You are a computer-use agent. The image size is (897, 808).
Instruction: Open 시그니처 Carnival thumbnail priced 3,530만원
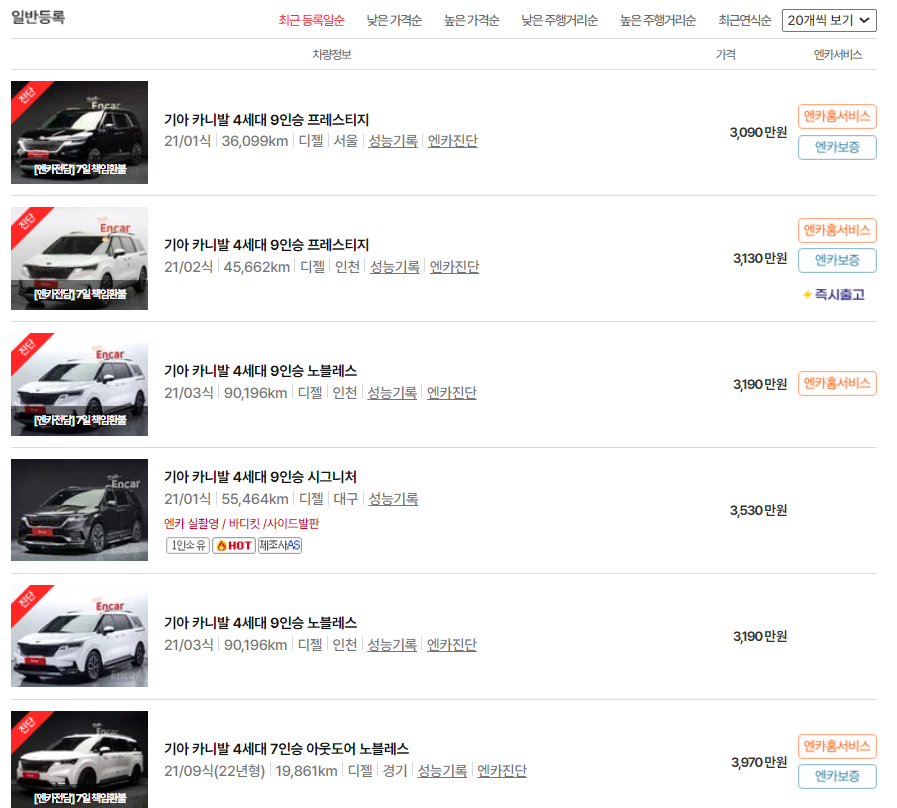(80, 510)
